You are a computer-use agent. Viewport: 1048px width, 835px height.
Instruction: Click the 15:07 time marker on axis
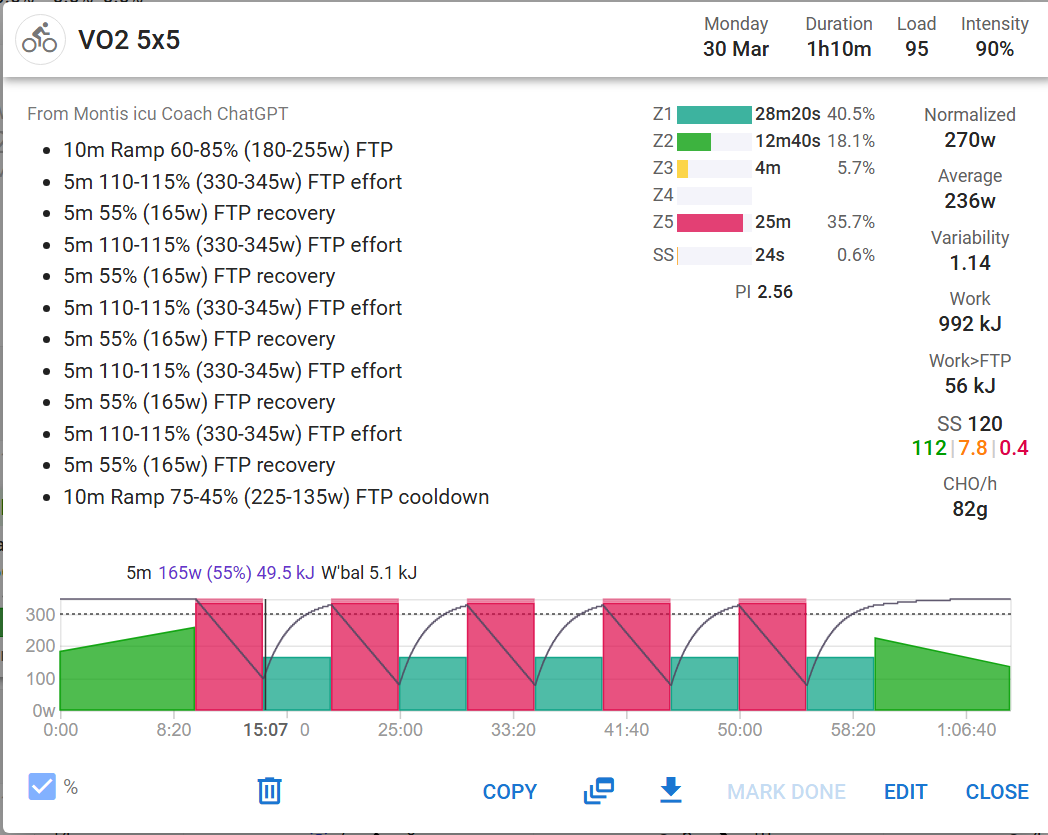(x=265, y=730)
